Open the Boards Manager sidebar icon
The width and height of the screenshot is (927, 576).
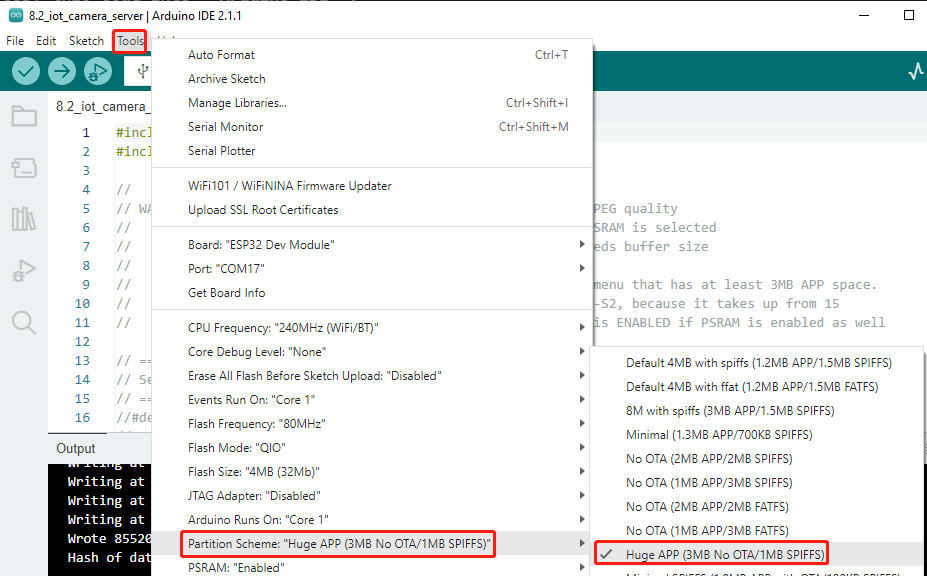click(x=24, y=168)
